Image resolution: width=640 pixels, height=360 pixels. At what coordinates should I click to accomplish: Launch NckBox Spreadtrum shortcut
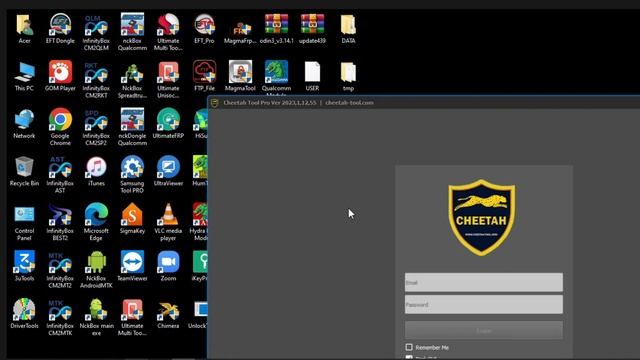tap(132, 73)
